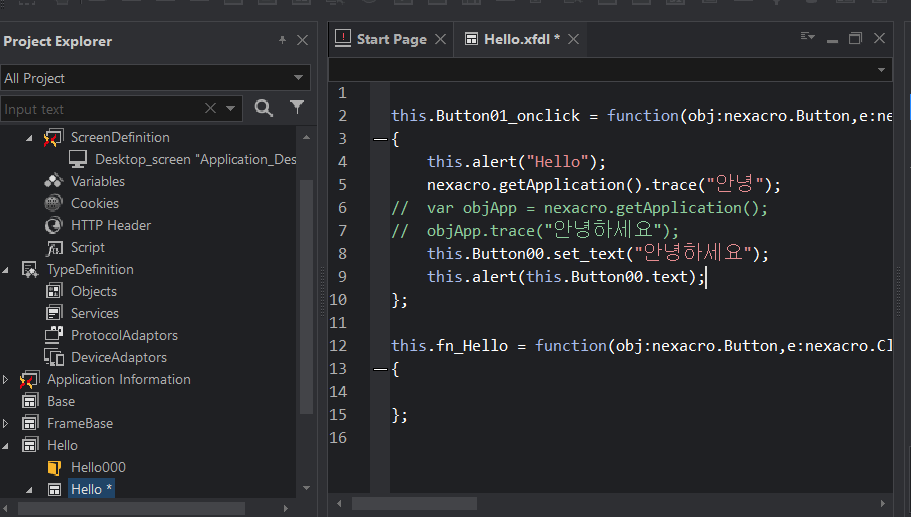Open ProtocolAdaptors tree item

pos(124,335)
